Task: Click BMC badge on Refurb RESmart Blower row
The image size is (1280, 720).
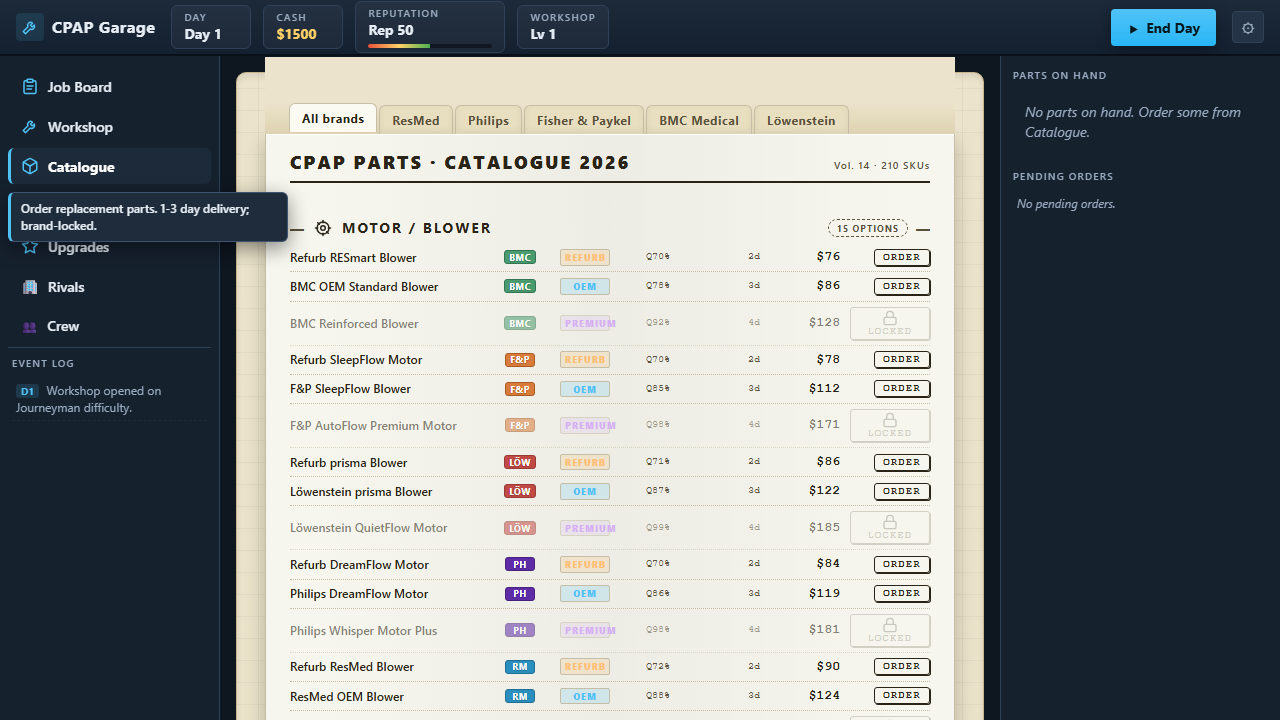Action: 520,257
